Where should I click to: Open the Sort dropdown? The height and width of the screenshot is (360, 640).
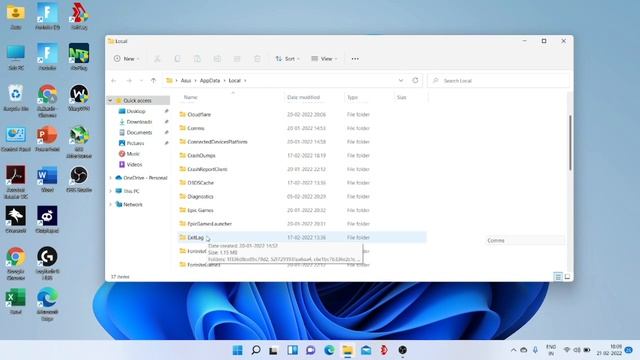pyautogui.click(x=288, y=59)
